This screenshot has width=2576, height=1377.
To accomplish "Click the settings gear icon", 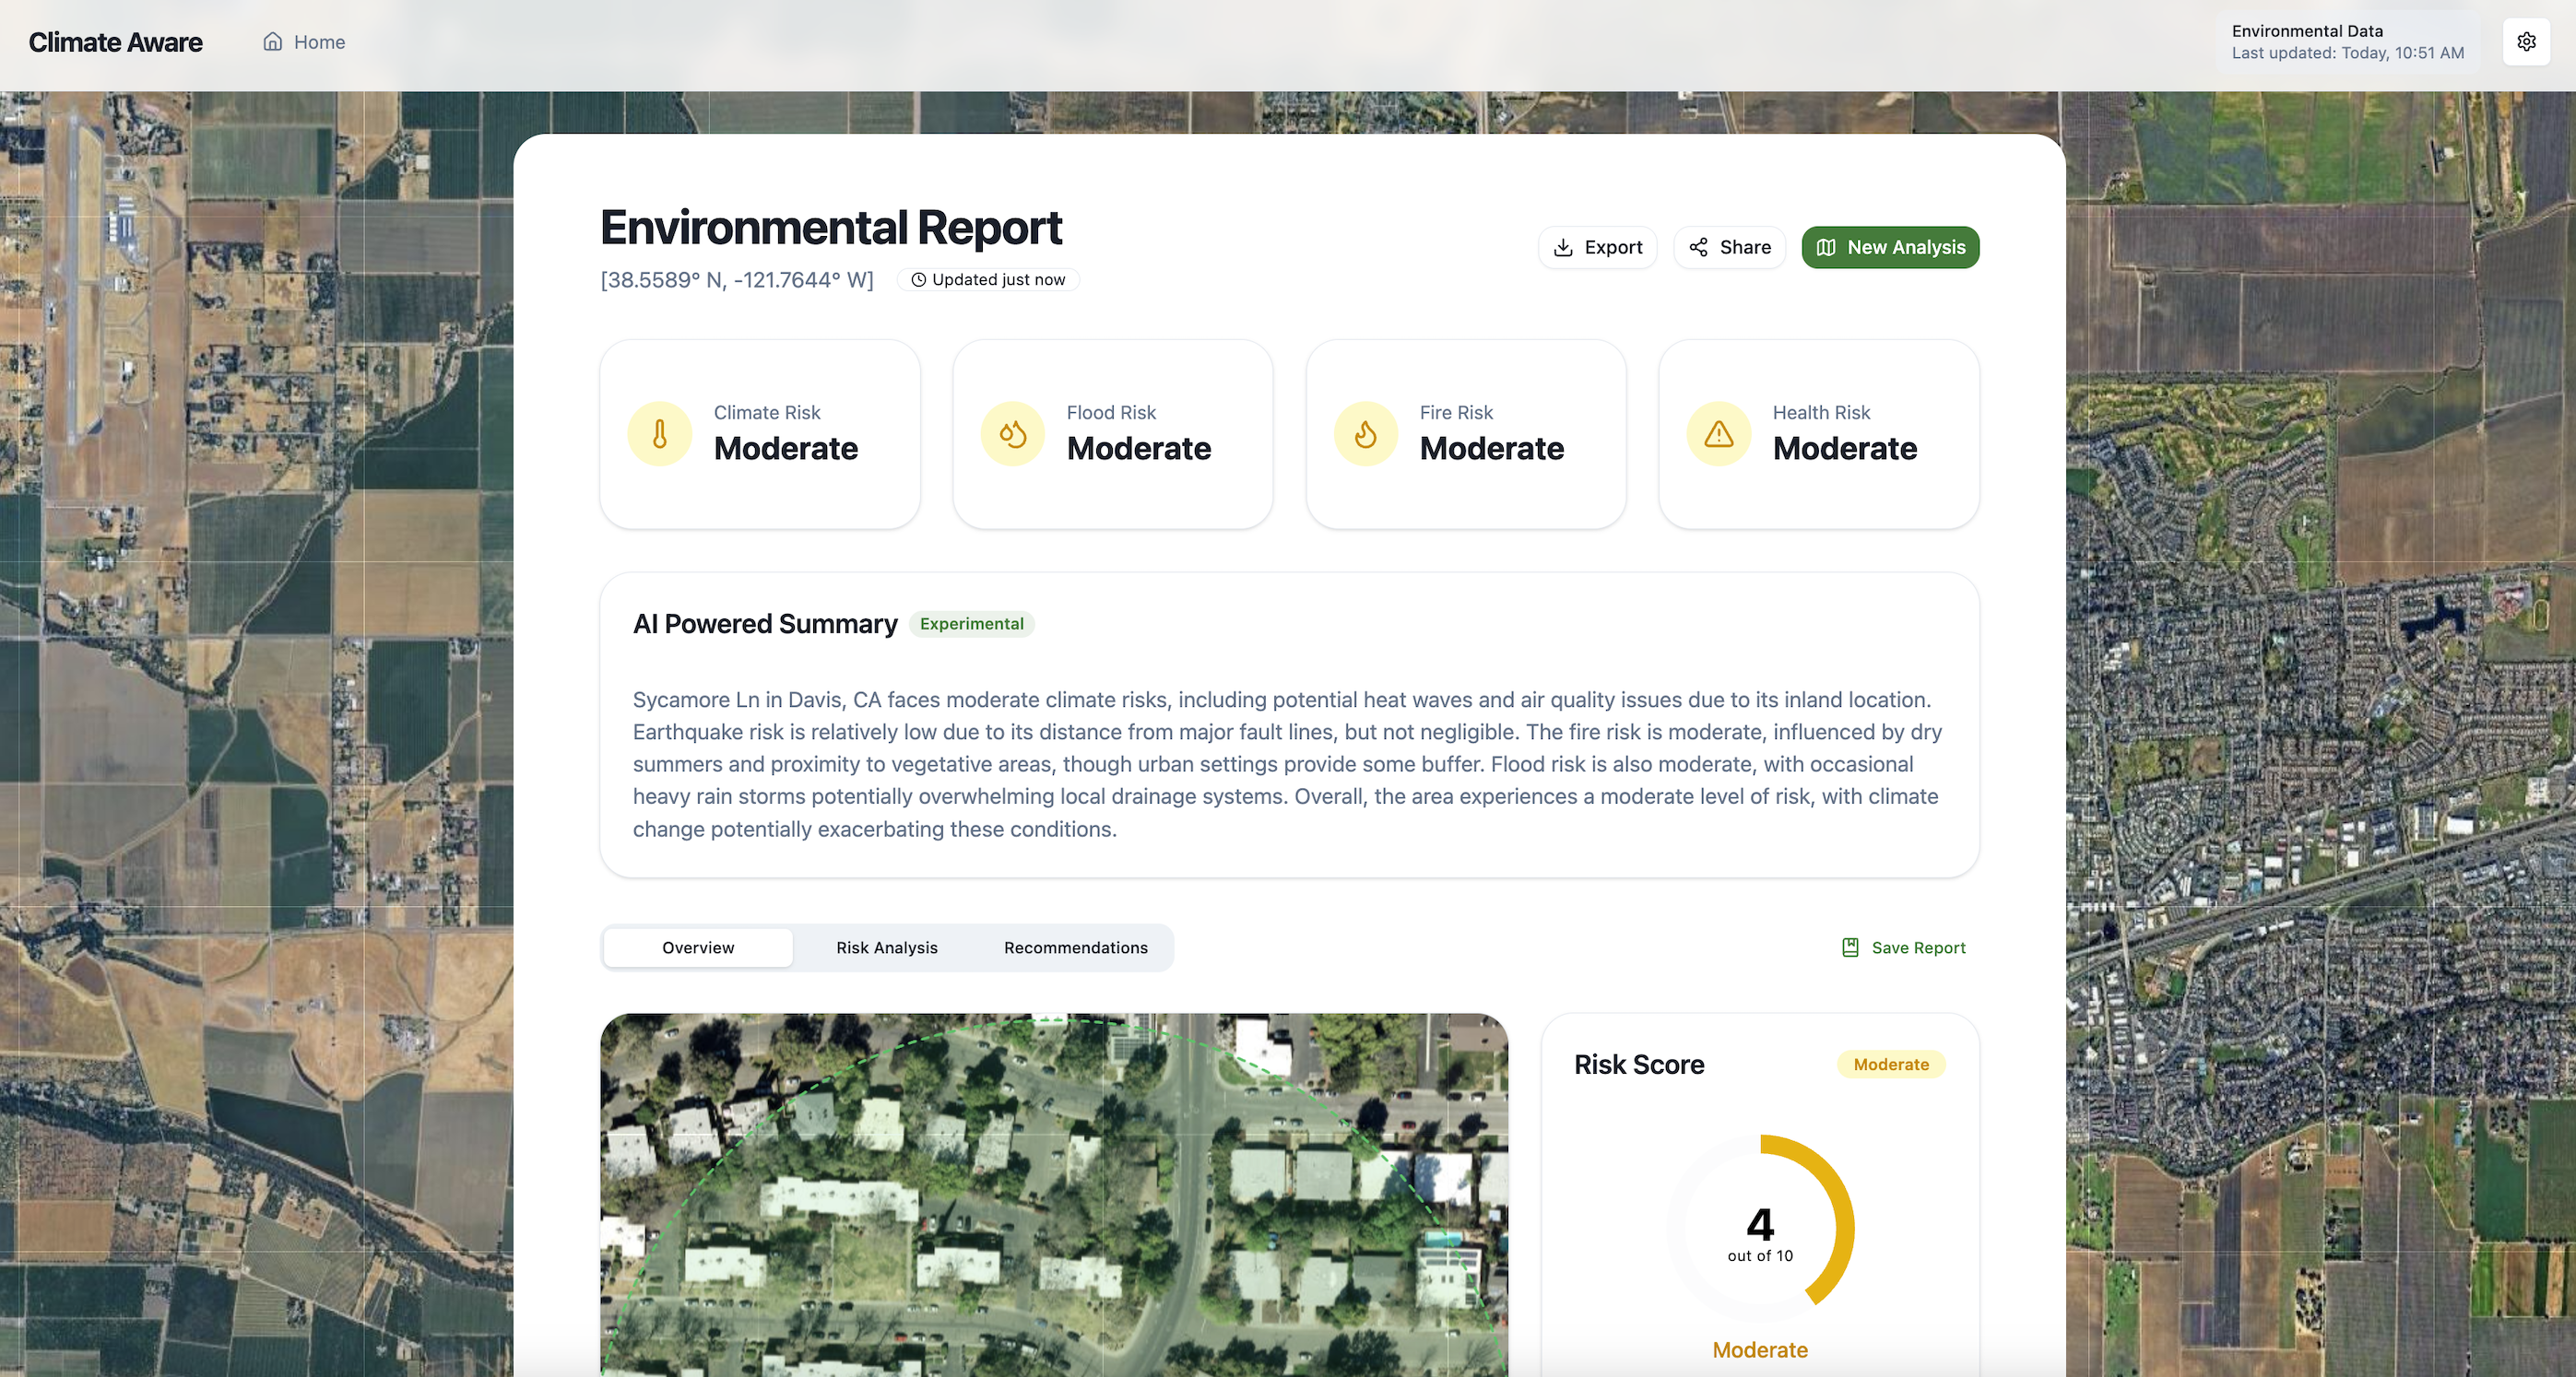I will [2526, 42].
